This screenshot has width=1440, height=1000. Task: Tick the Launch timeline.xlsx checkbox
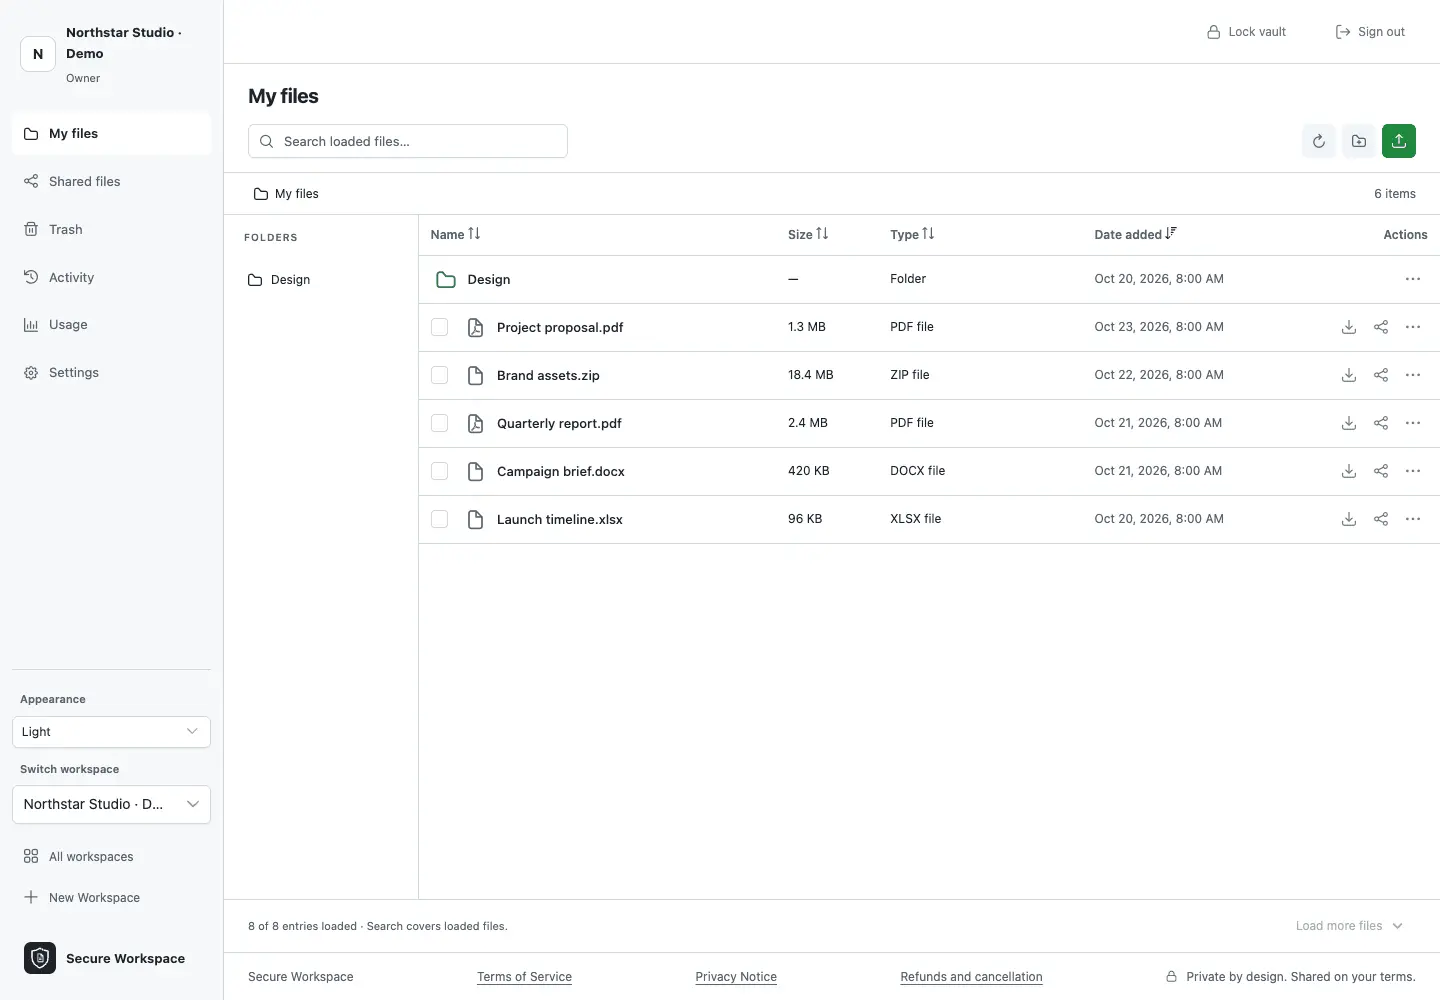tap(439, 519)
